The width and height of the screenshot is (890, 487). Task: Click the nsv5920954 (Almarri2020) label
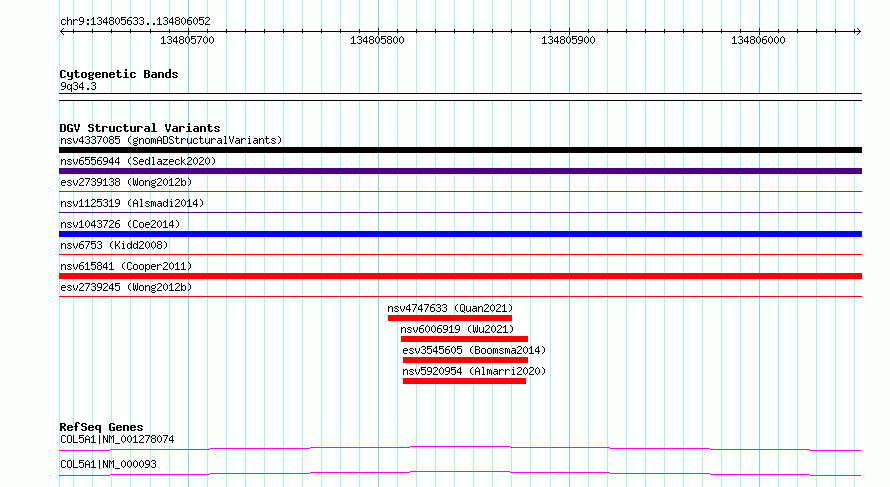474,371
